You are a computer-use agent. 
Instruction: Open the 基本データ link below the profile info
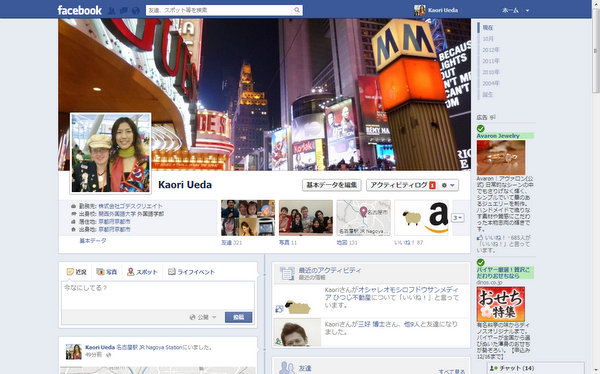[x=93, y=241]
